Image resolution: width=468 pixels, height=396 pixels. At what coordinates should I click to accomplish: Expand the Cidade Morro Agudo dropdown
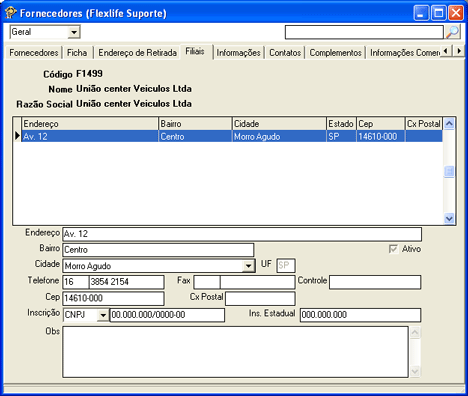[x=248, y=266]
